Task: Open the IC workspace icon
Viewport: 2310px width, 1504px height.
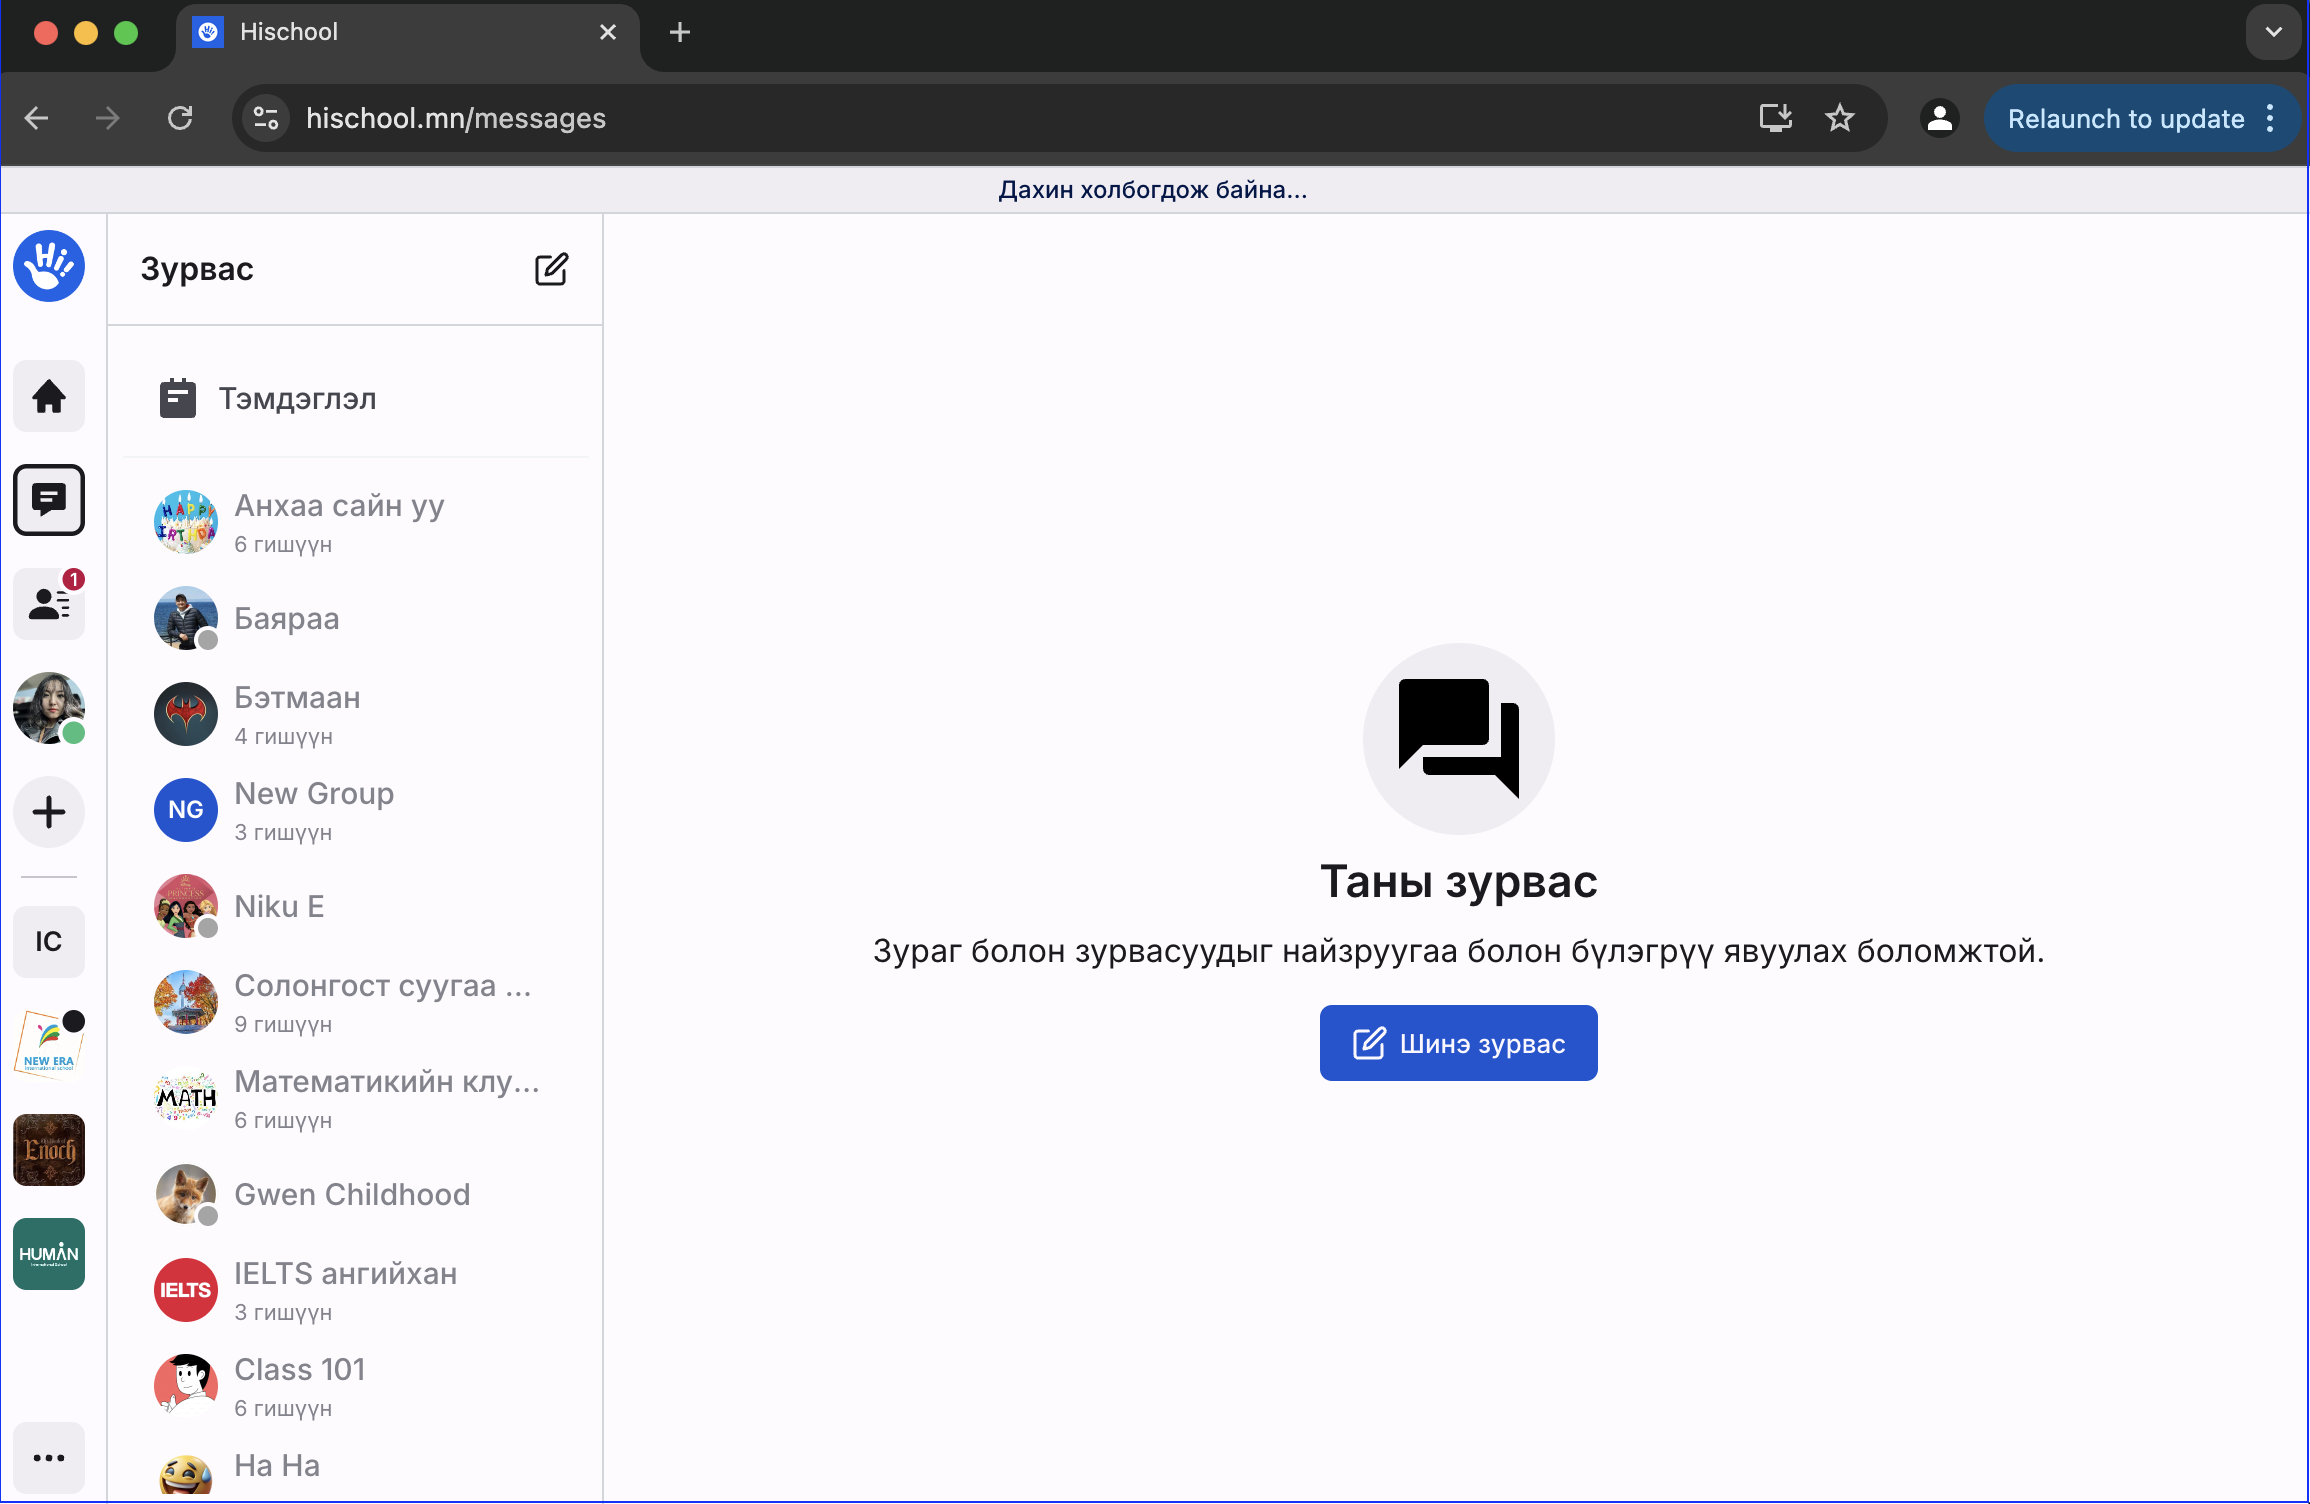Action: pyautogui.click(x=48, y=941)
